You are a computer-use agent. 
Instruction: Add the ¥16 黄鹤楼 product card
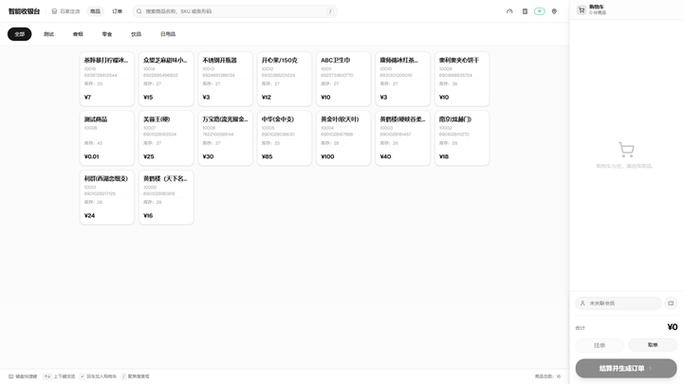point(166,197)
